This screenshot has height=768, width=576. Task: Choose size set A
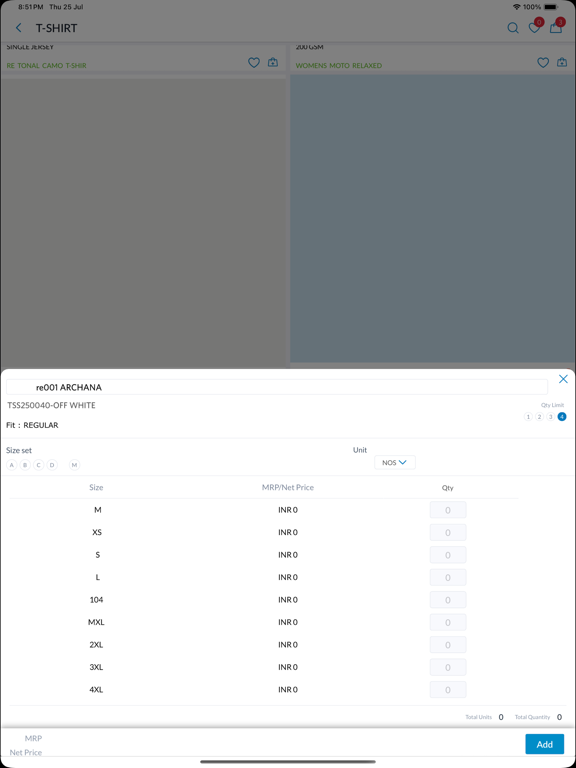click(x=12, y=465)
